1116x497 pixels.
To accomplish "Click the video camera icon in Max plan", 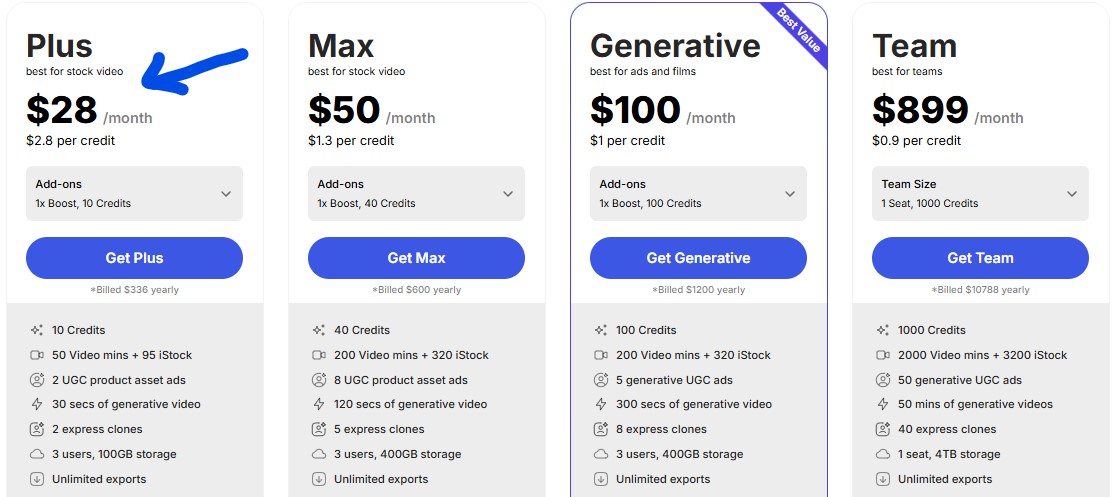I will tap(320, 355).
